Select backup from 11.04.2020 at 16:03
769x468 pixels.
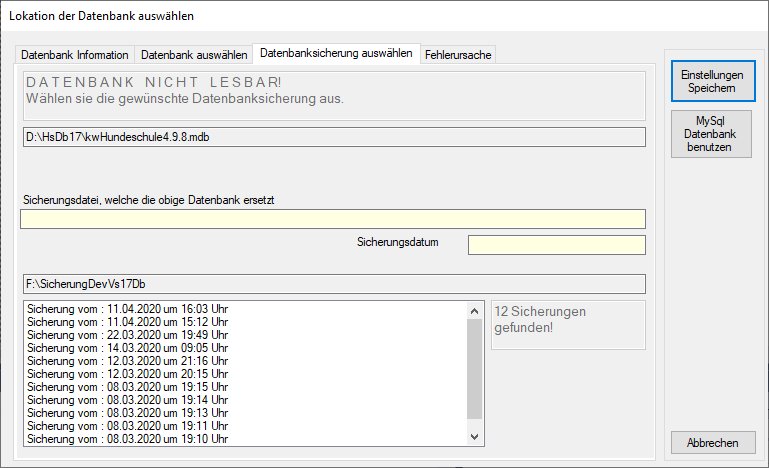tap(128, 309)
